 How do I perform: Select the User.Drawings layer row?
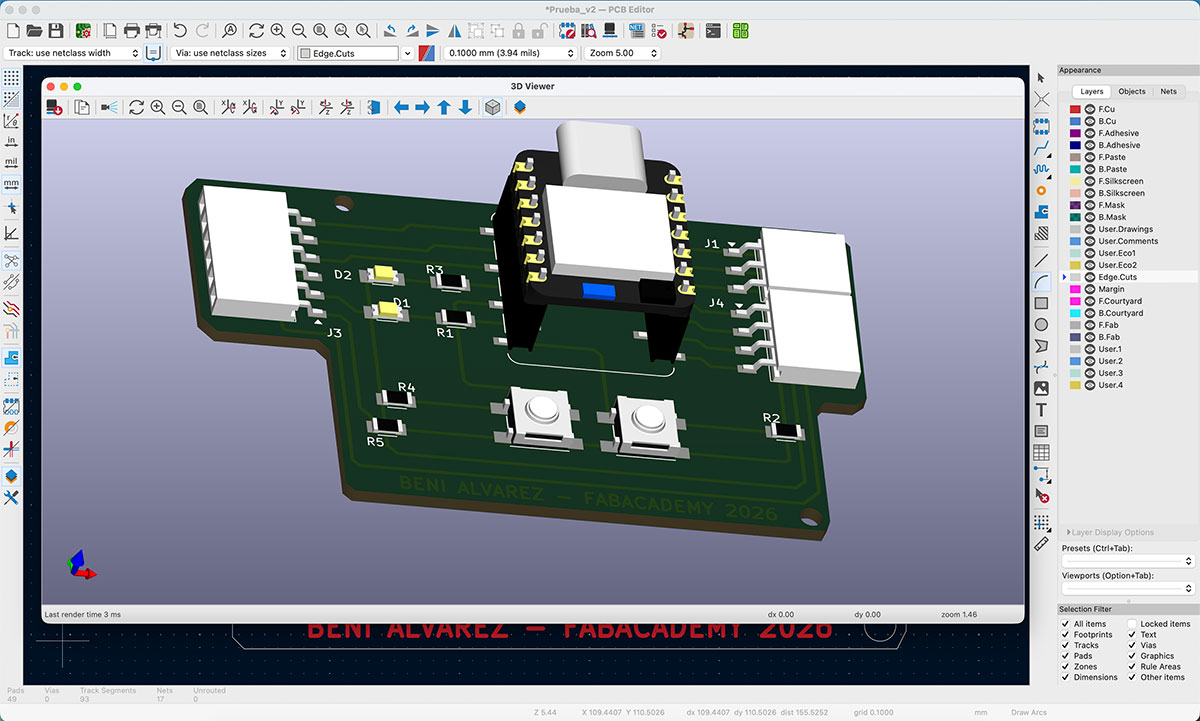pos(1128,229)
